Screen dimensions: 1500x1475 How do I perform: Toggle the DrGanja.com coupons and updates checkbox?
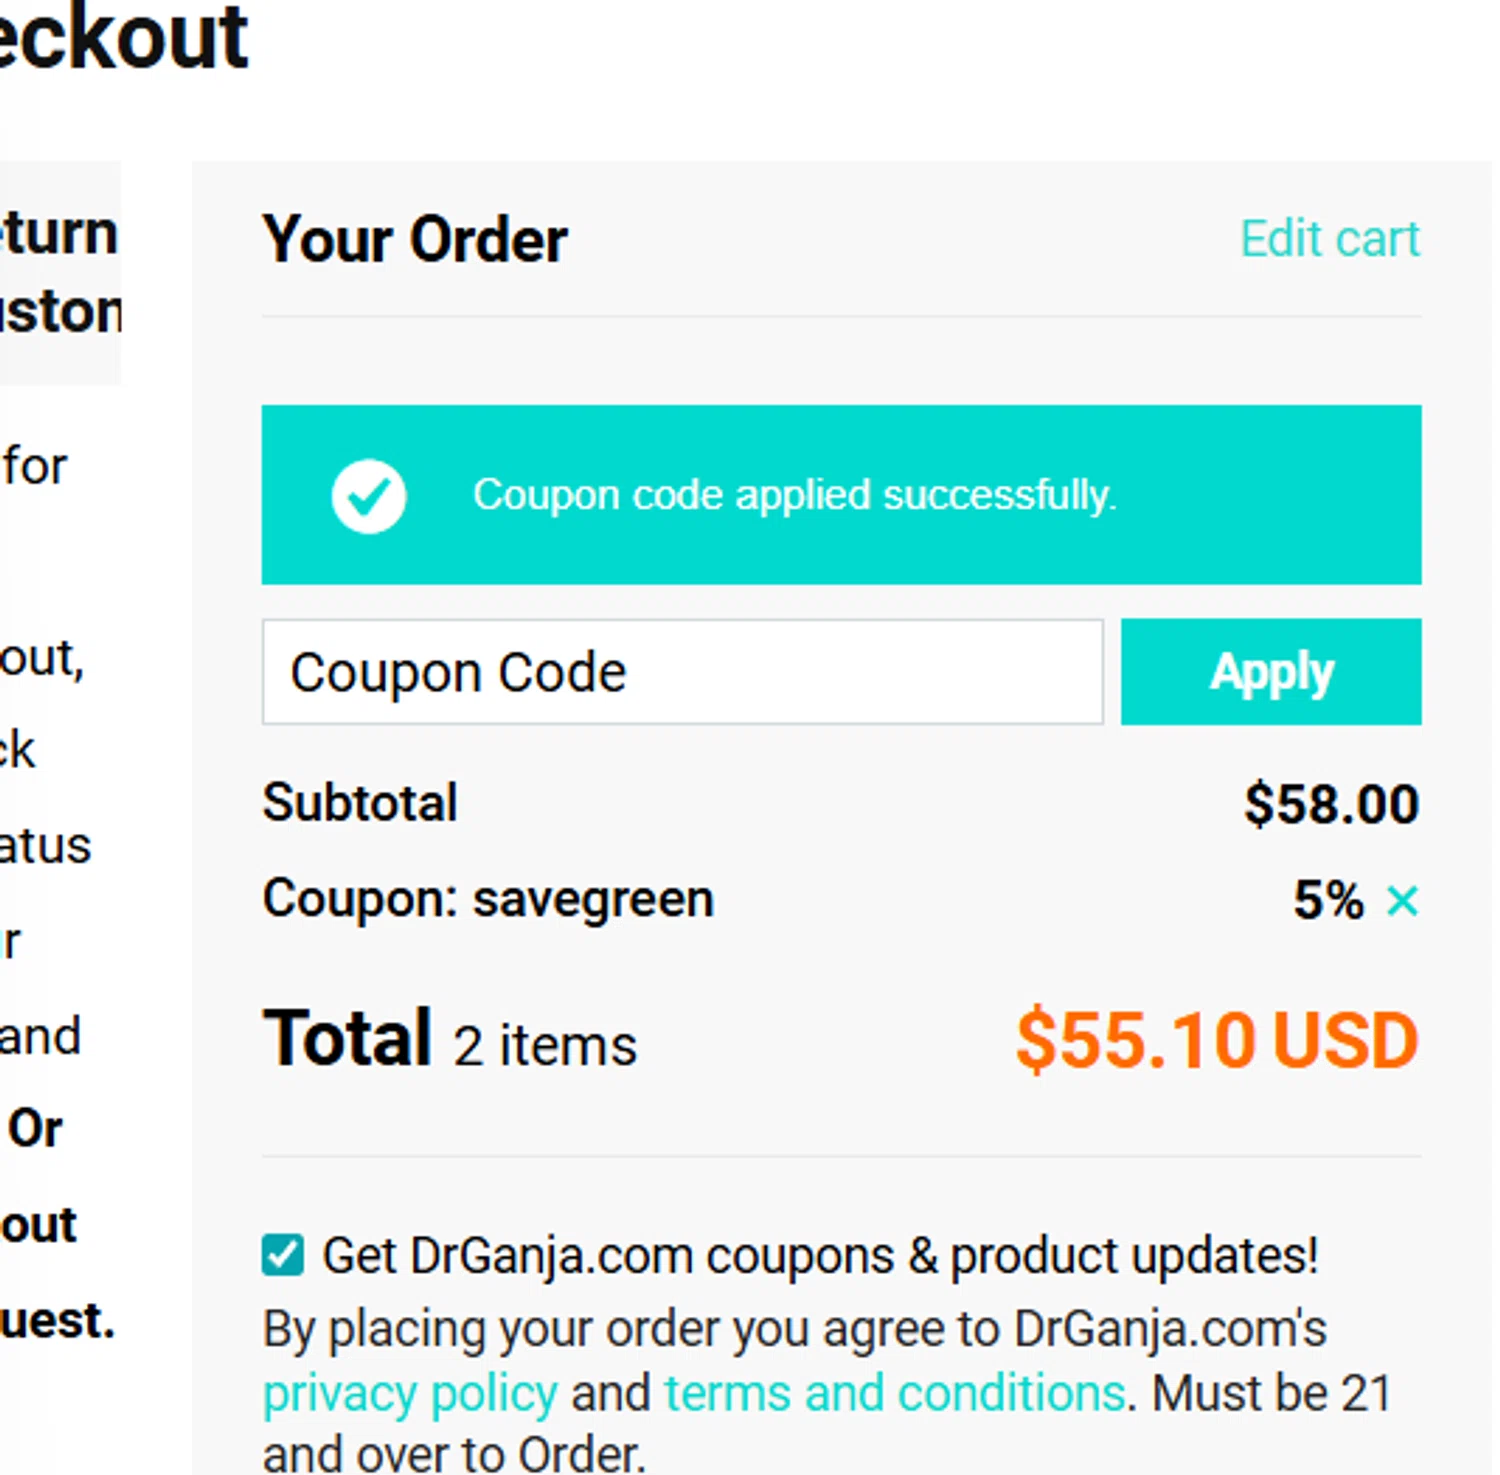click(x=283, y=1255)
